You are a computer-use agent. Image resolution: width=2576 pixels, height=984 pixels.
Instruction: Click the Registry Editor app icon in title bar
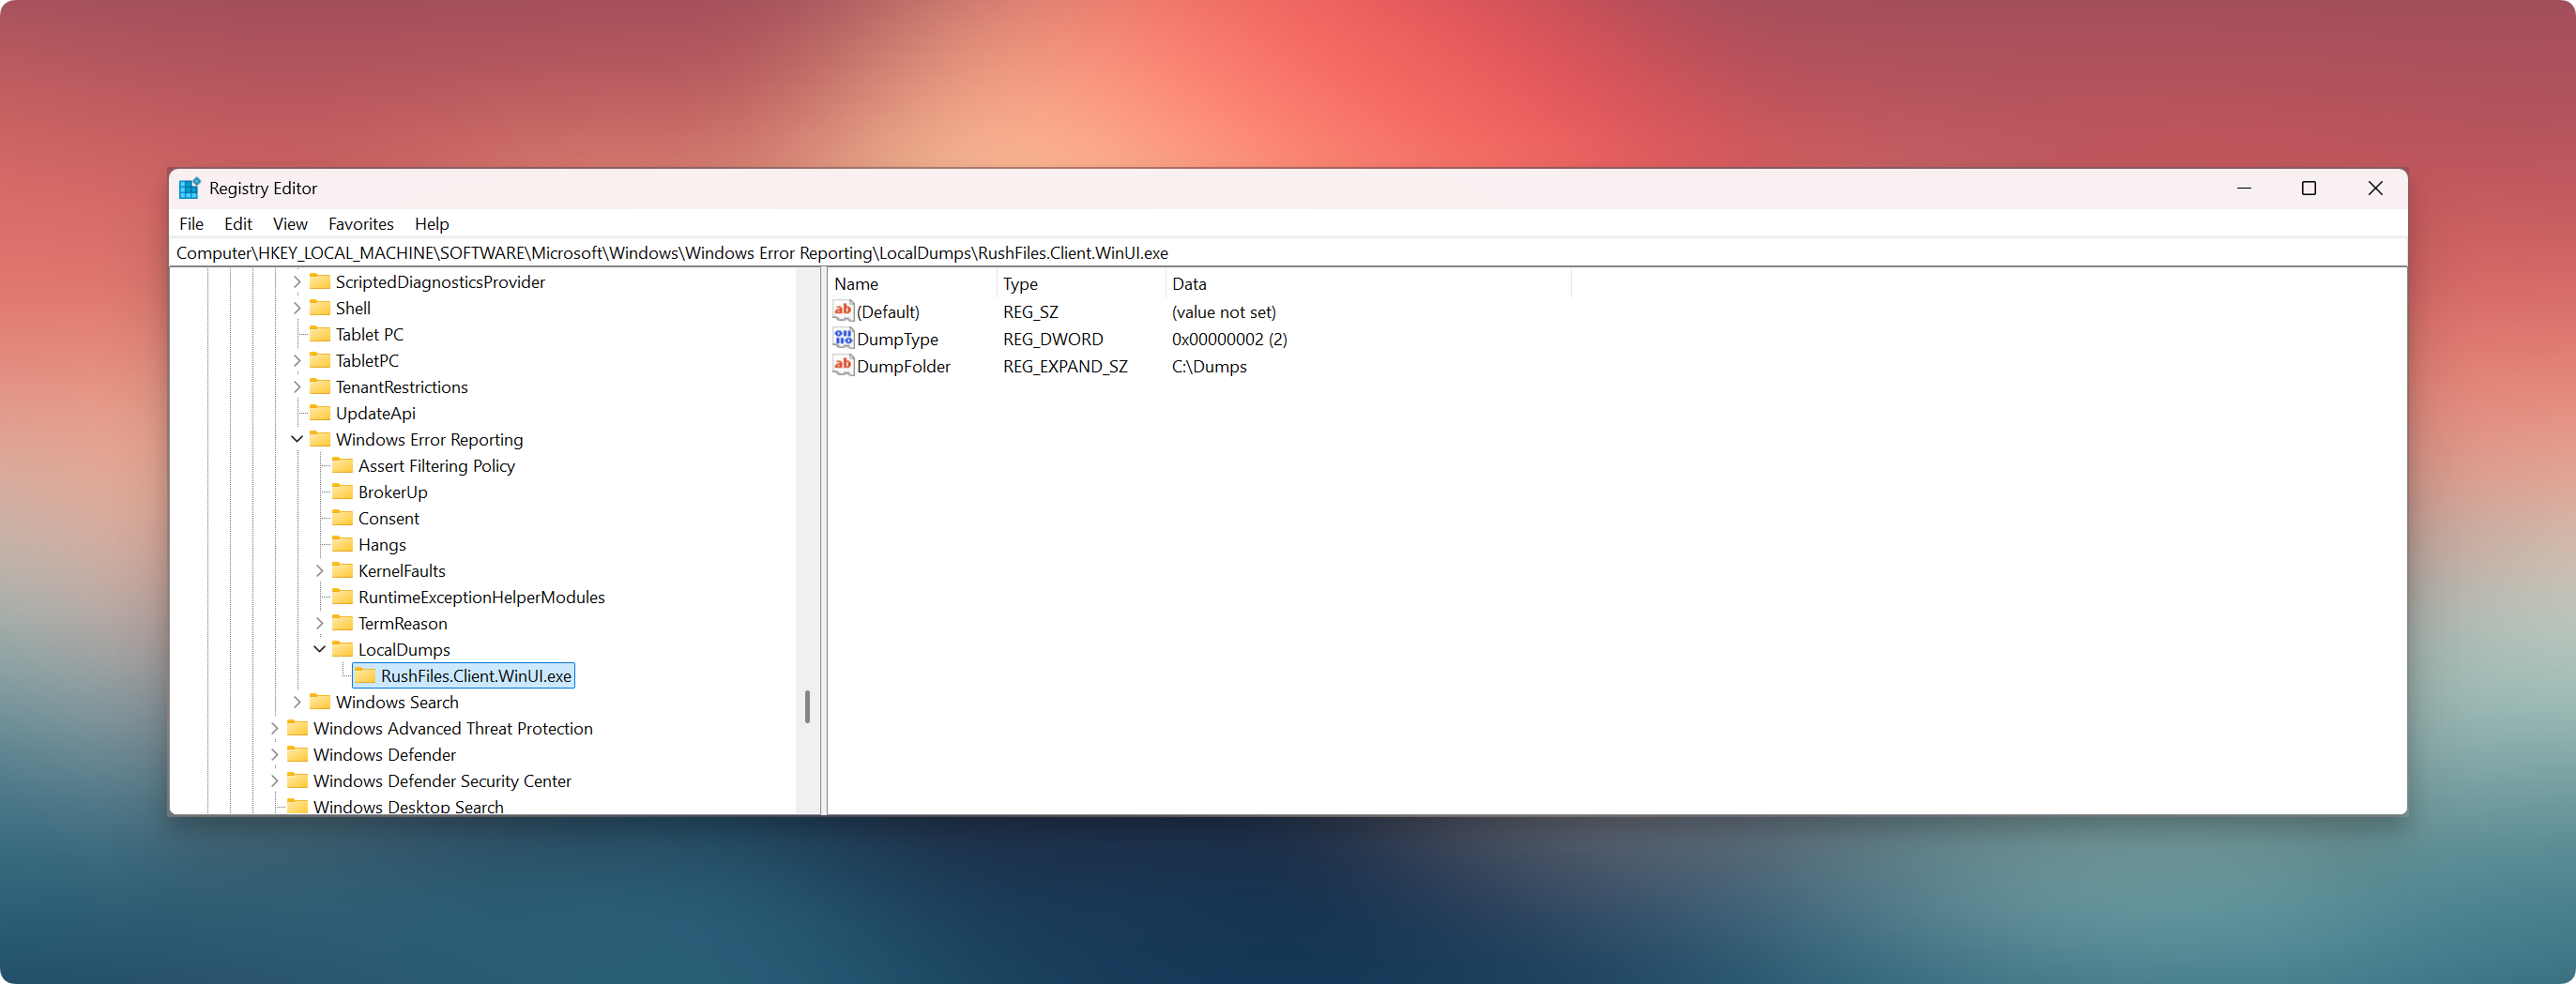point(189,188)
